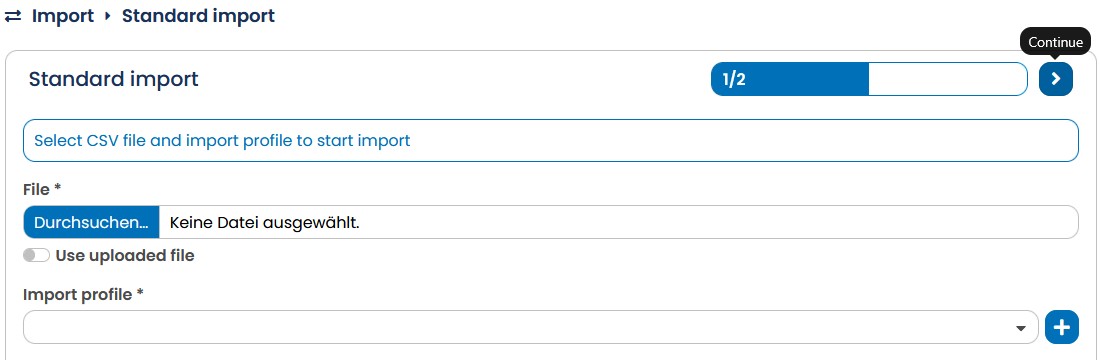Viewport: 1100px width, 360px height.
Task: Open the Import profile combo box
Action: click(x=530, y=327)
